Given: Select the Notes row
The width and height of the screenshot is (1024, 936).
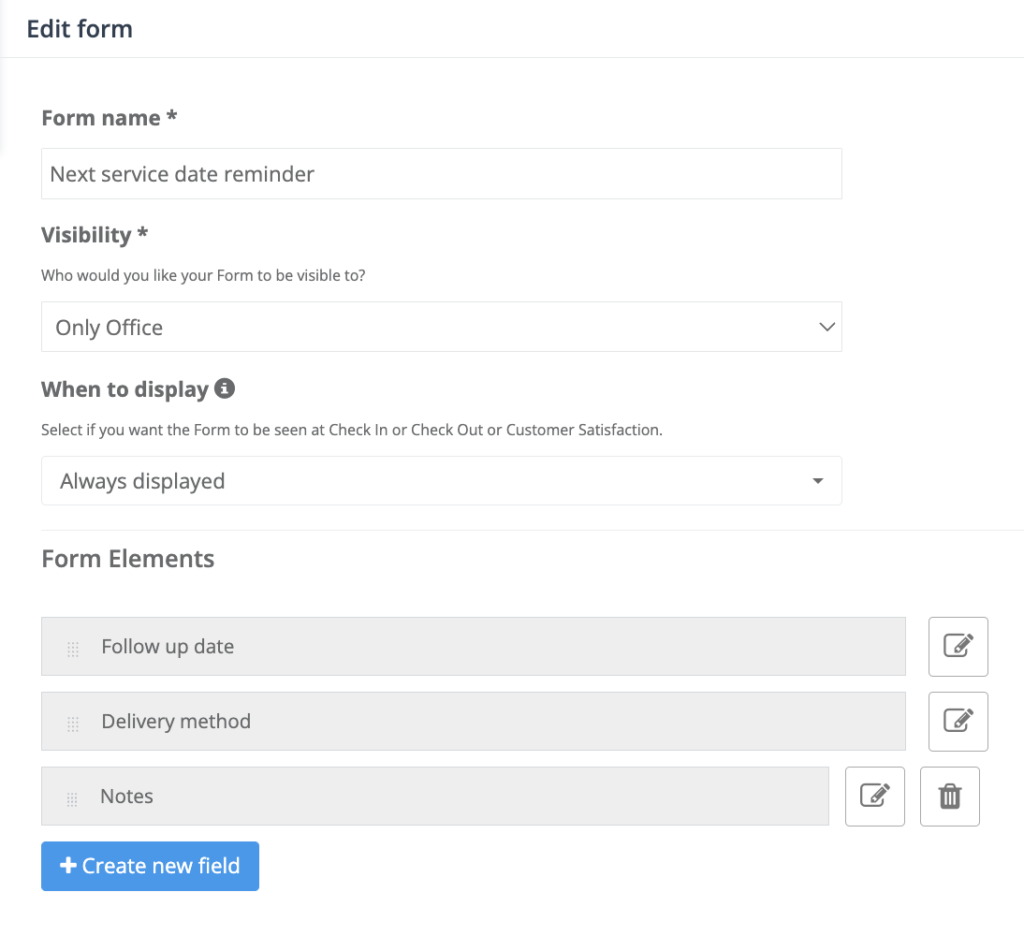Looking at the screenshot, I should point(435,796).
